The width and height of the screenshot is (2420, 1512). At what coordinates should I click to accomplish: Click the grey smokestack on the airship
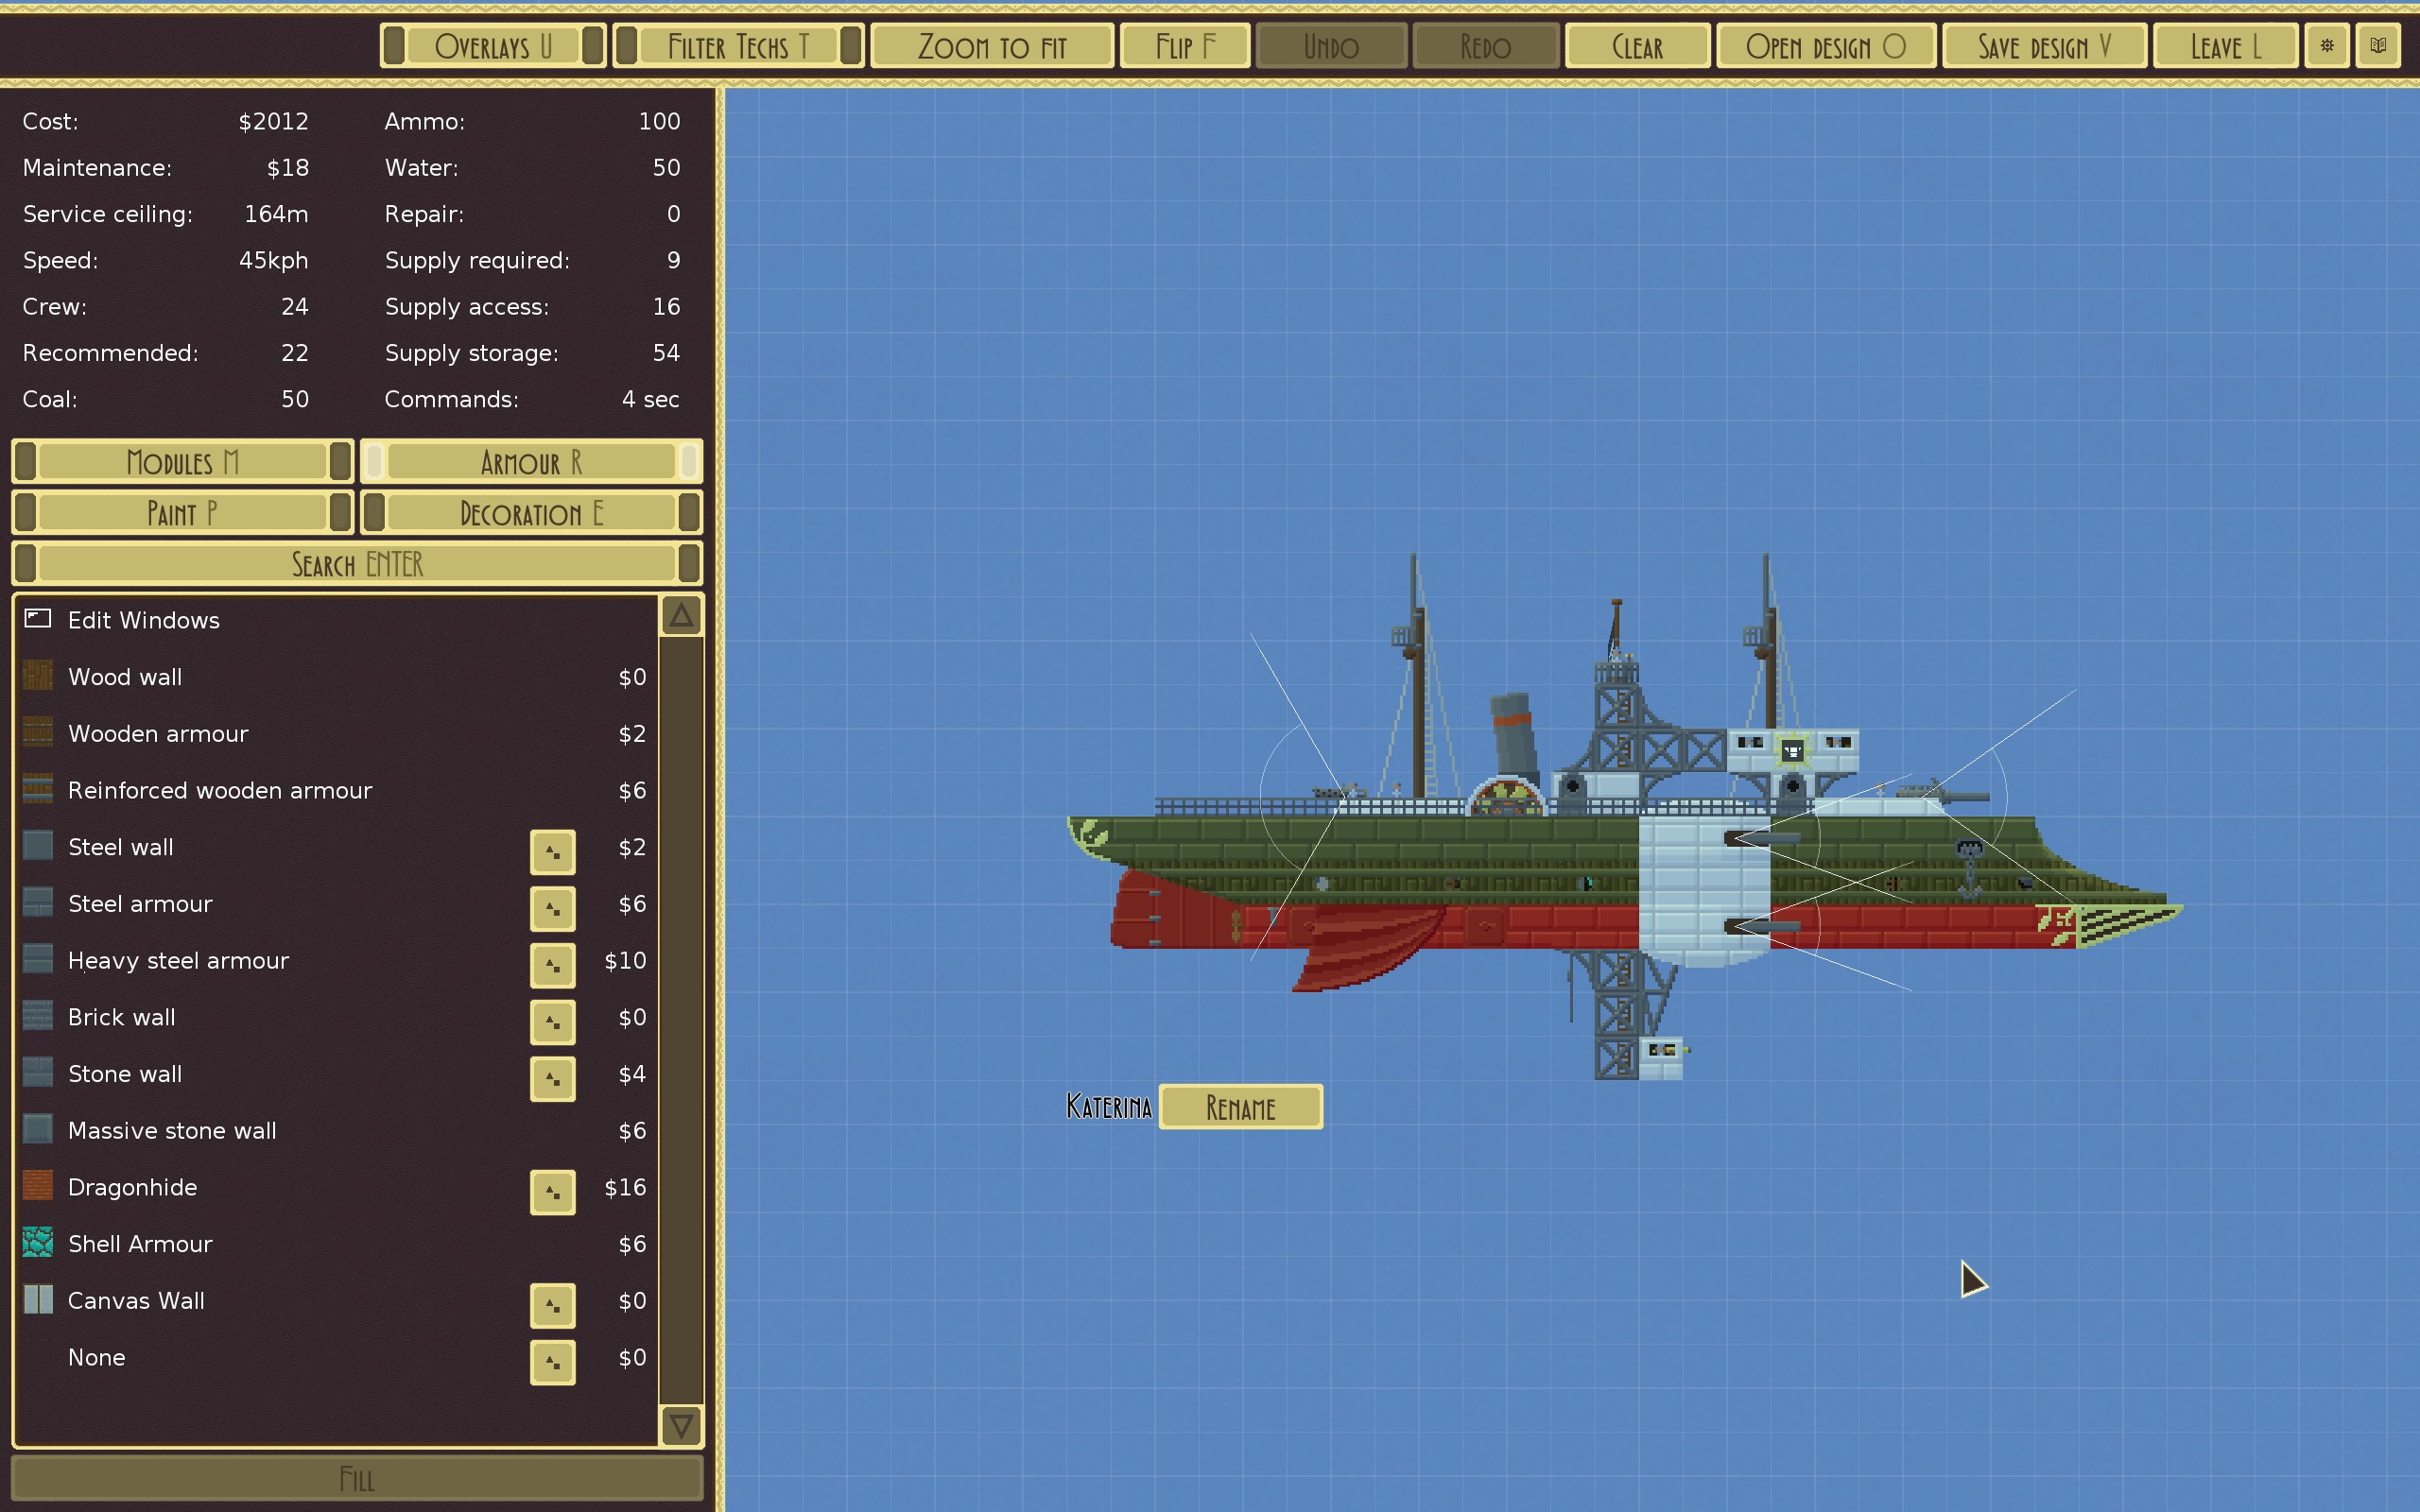pyautogui.click(x=1516, y=737)
